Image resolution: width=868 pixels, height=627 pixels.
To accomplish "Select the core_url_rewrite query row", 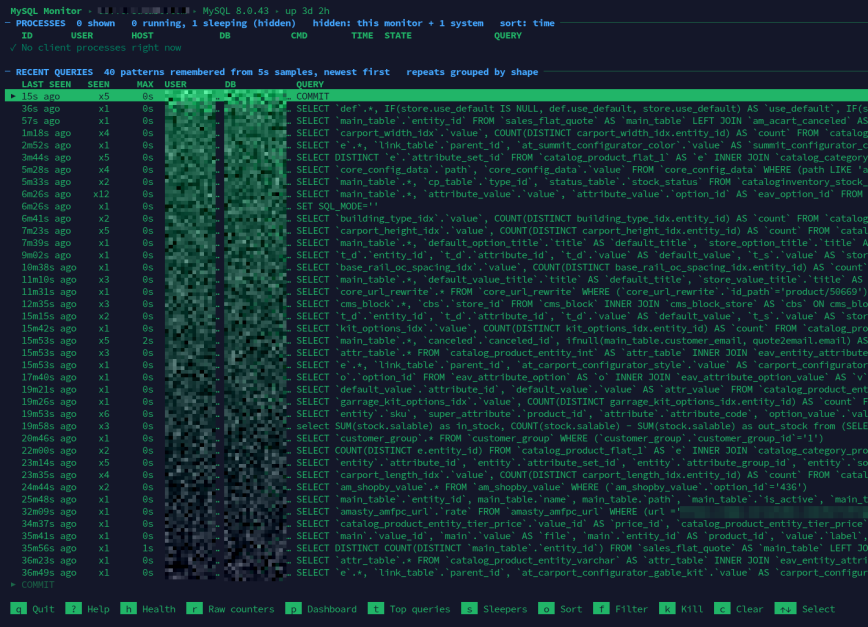I will [436, 292].
